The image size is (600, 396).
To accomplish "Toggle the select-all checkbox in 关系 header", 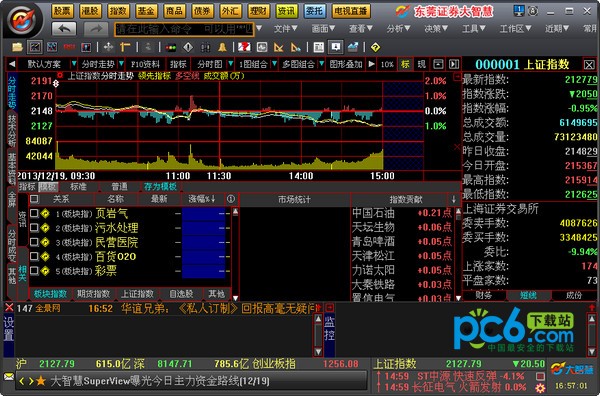I will click(x=34, y=199).
